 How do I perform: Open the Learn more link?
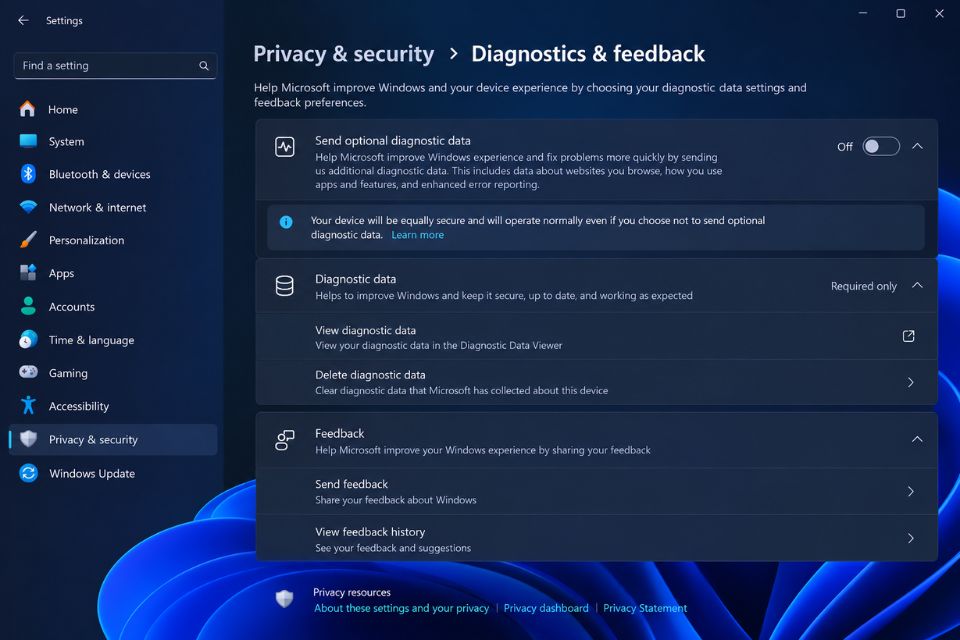[x=418, y=235]
